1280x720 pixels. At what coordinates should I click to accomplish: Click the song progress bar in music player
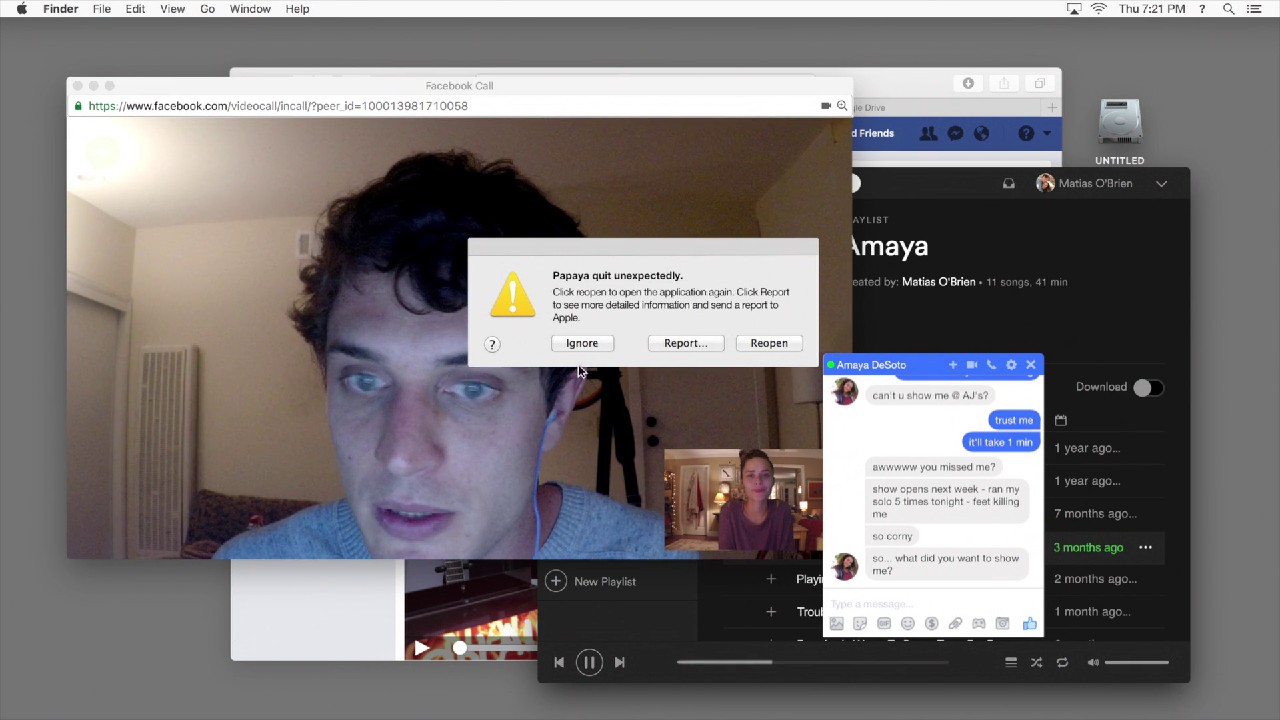pos(812,662)
